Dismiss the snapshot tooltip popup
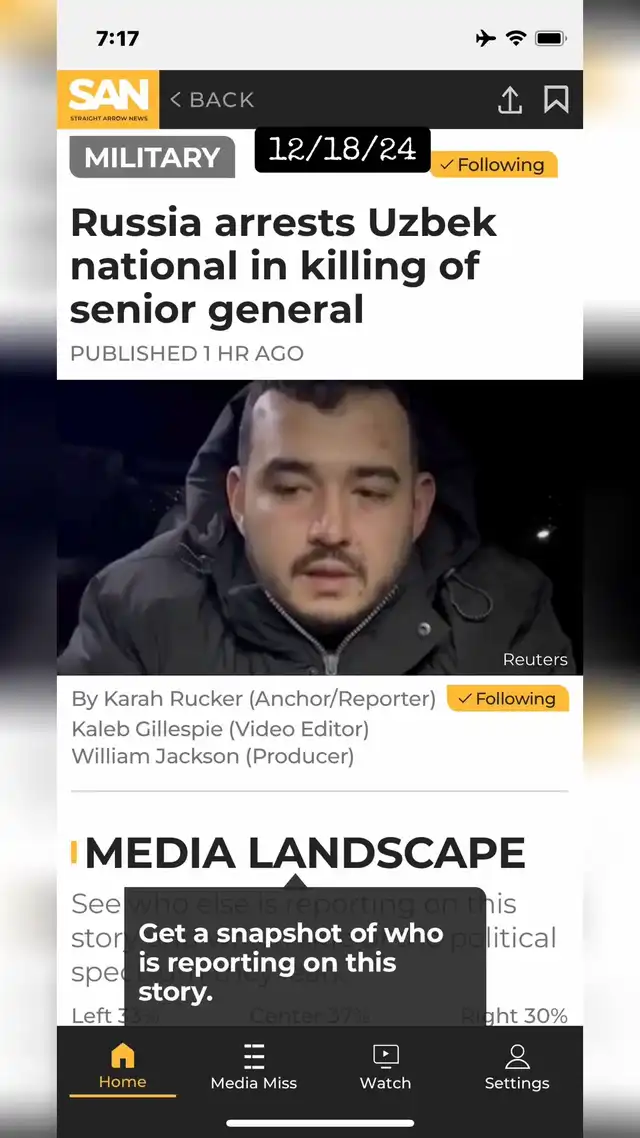This screenshot has width=640, height=1138. pos(305,957)
